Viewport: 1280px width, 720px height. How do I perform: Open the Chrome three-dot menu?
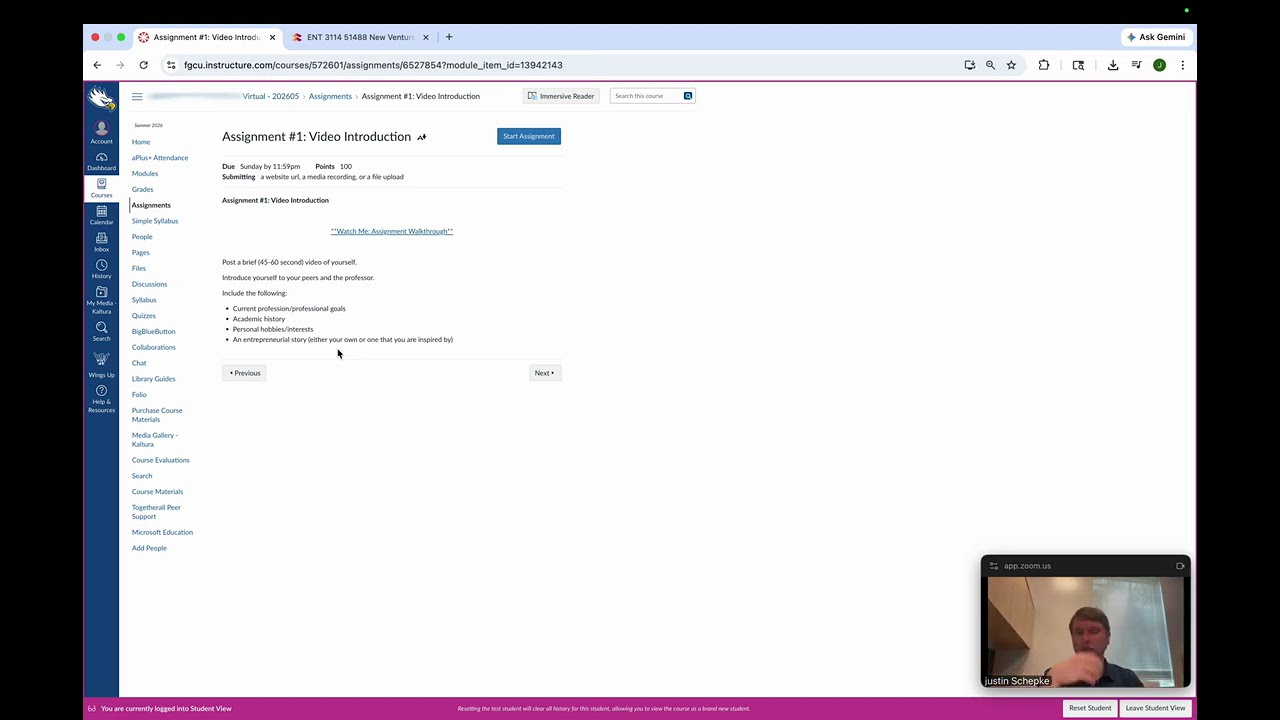[1182, 65]
